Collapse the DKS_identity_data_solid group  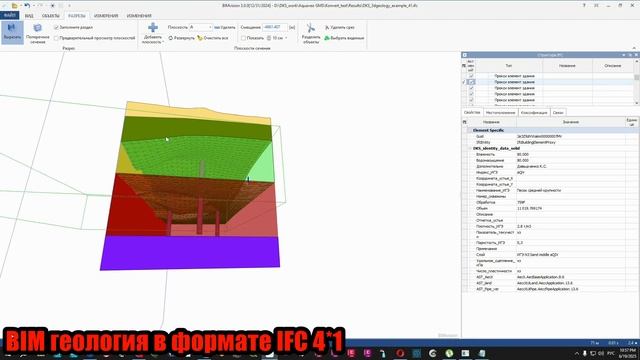470,148
